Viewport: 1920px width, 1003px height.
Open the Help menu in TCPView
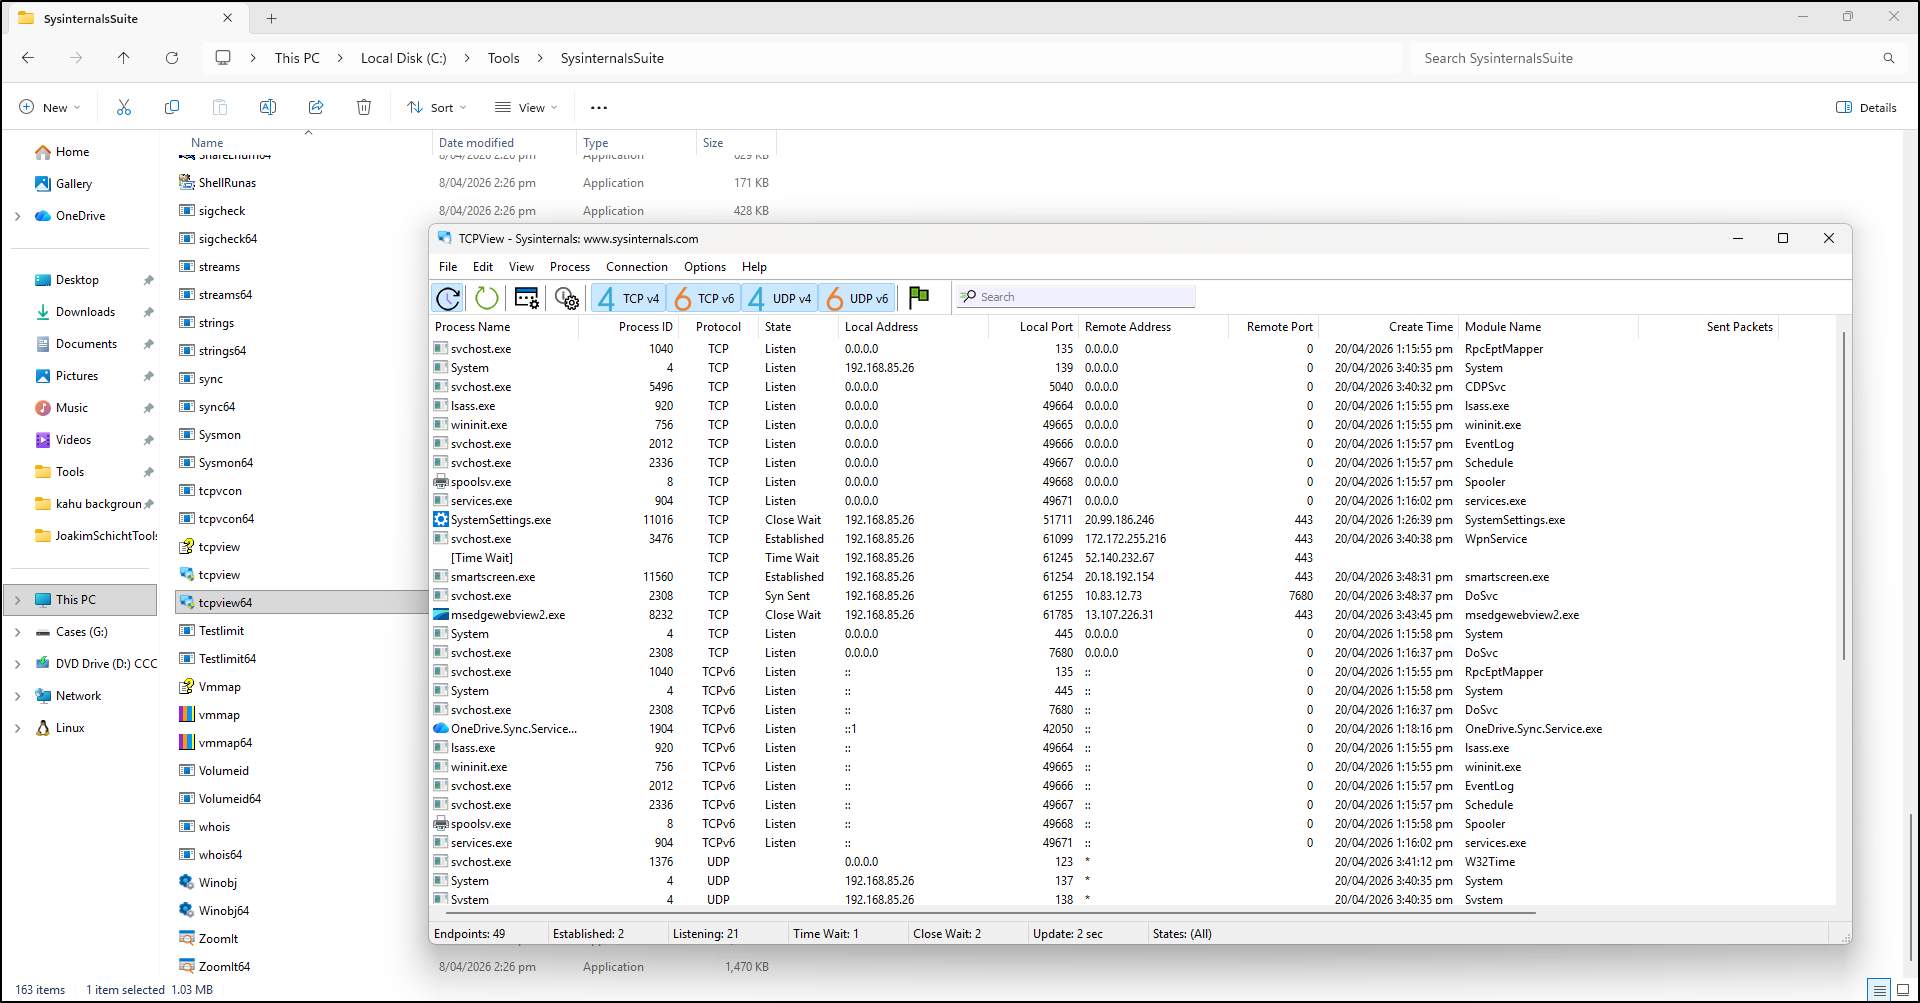point(754,267)
